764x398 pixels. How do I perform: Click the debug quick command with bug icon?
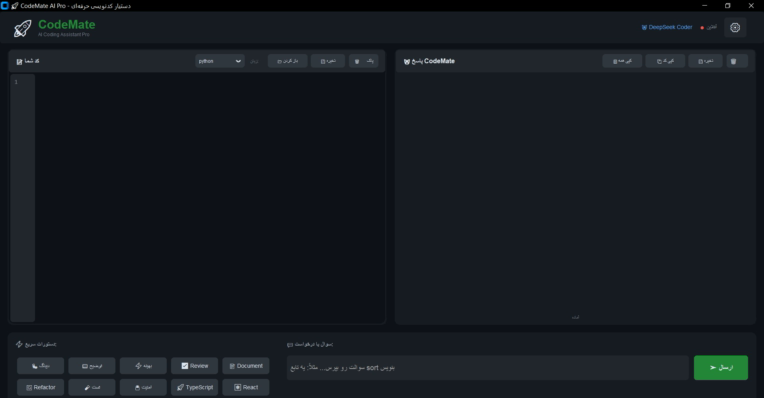pyautogui.click(x=40, y=366)
